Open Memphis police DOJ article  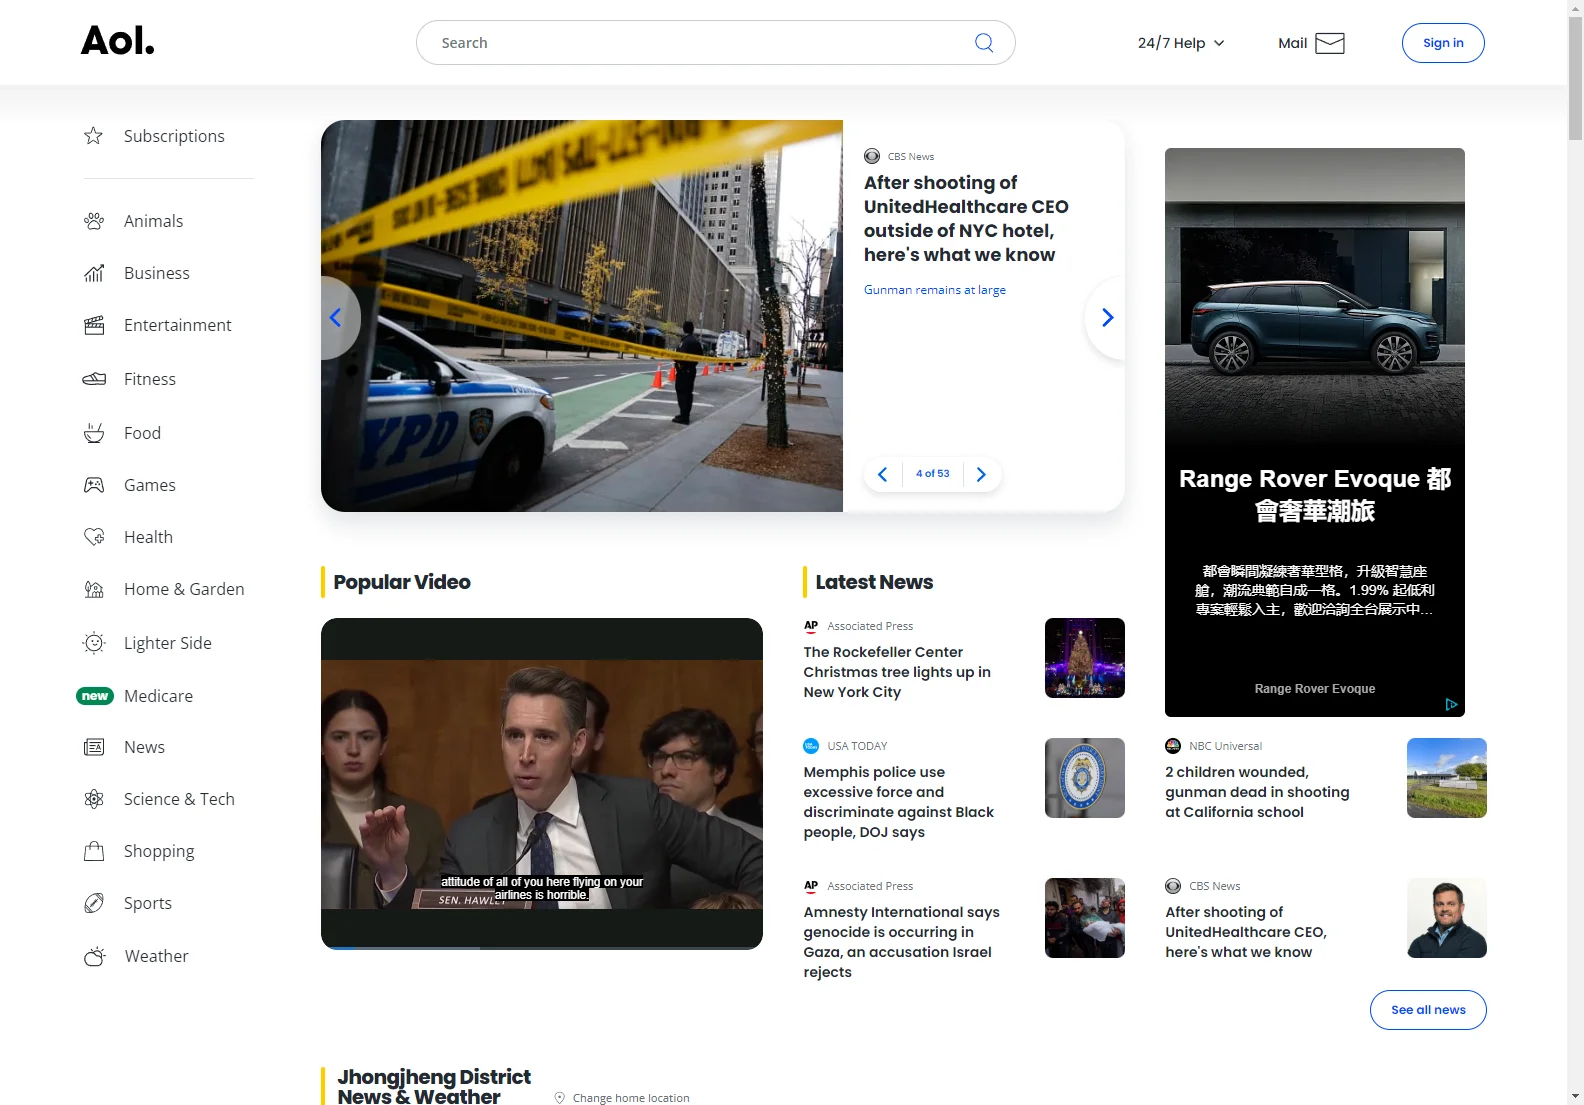click(x=898, y=802)
